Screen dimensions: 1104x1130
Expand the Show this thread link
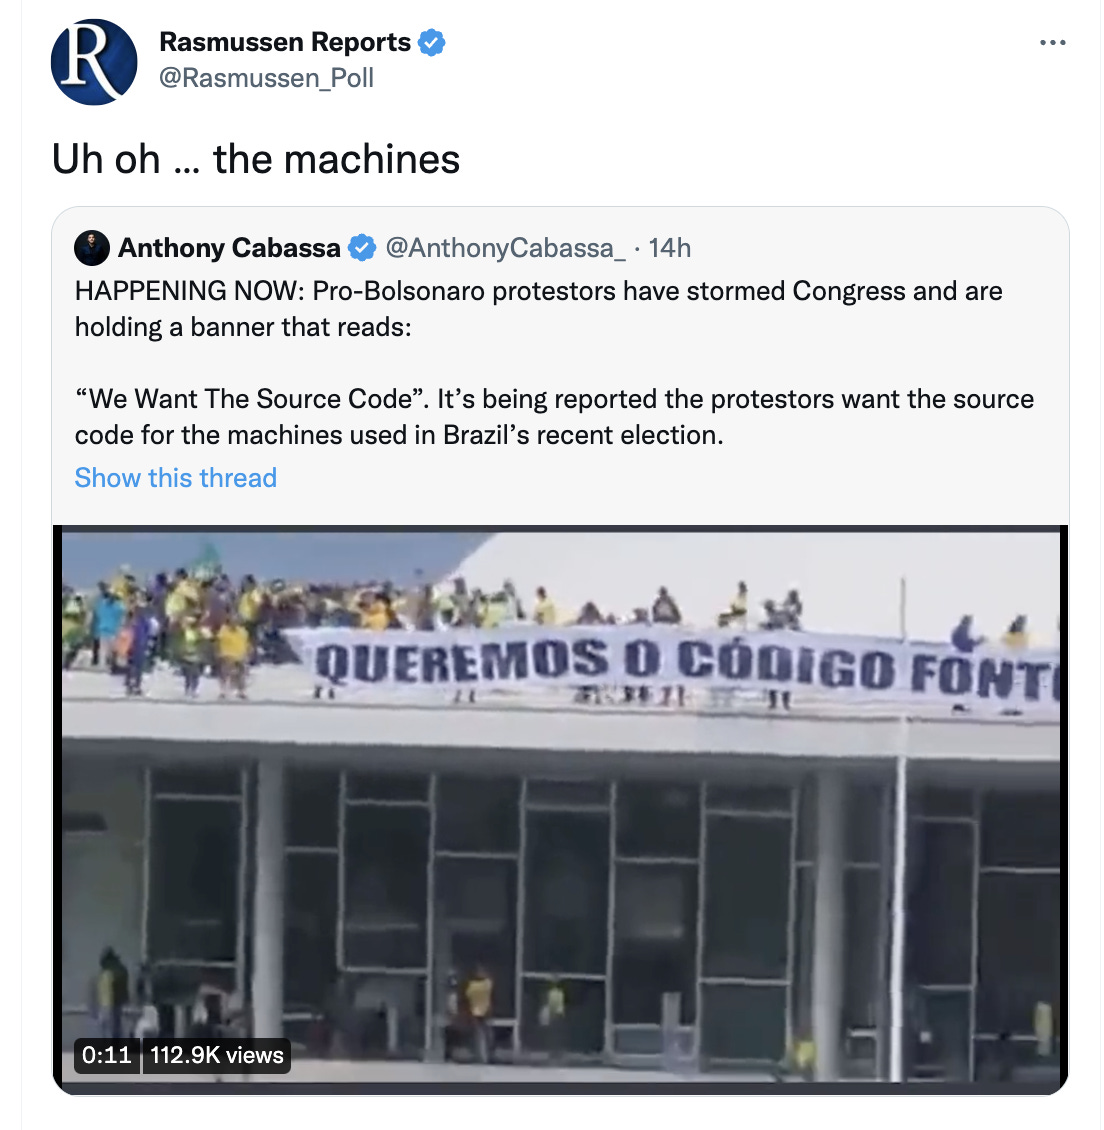coord(176,478)
